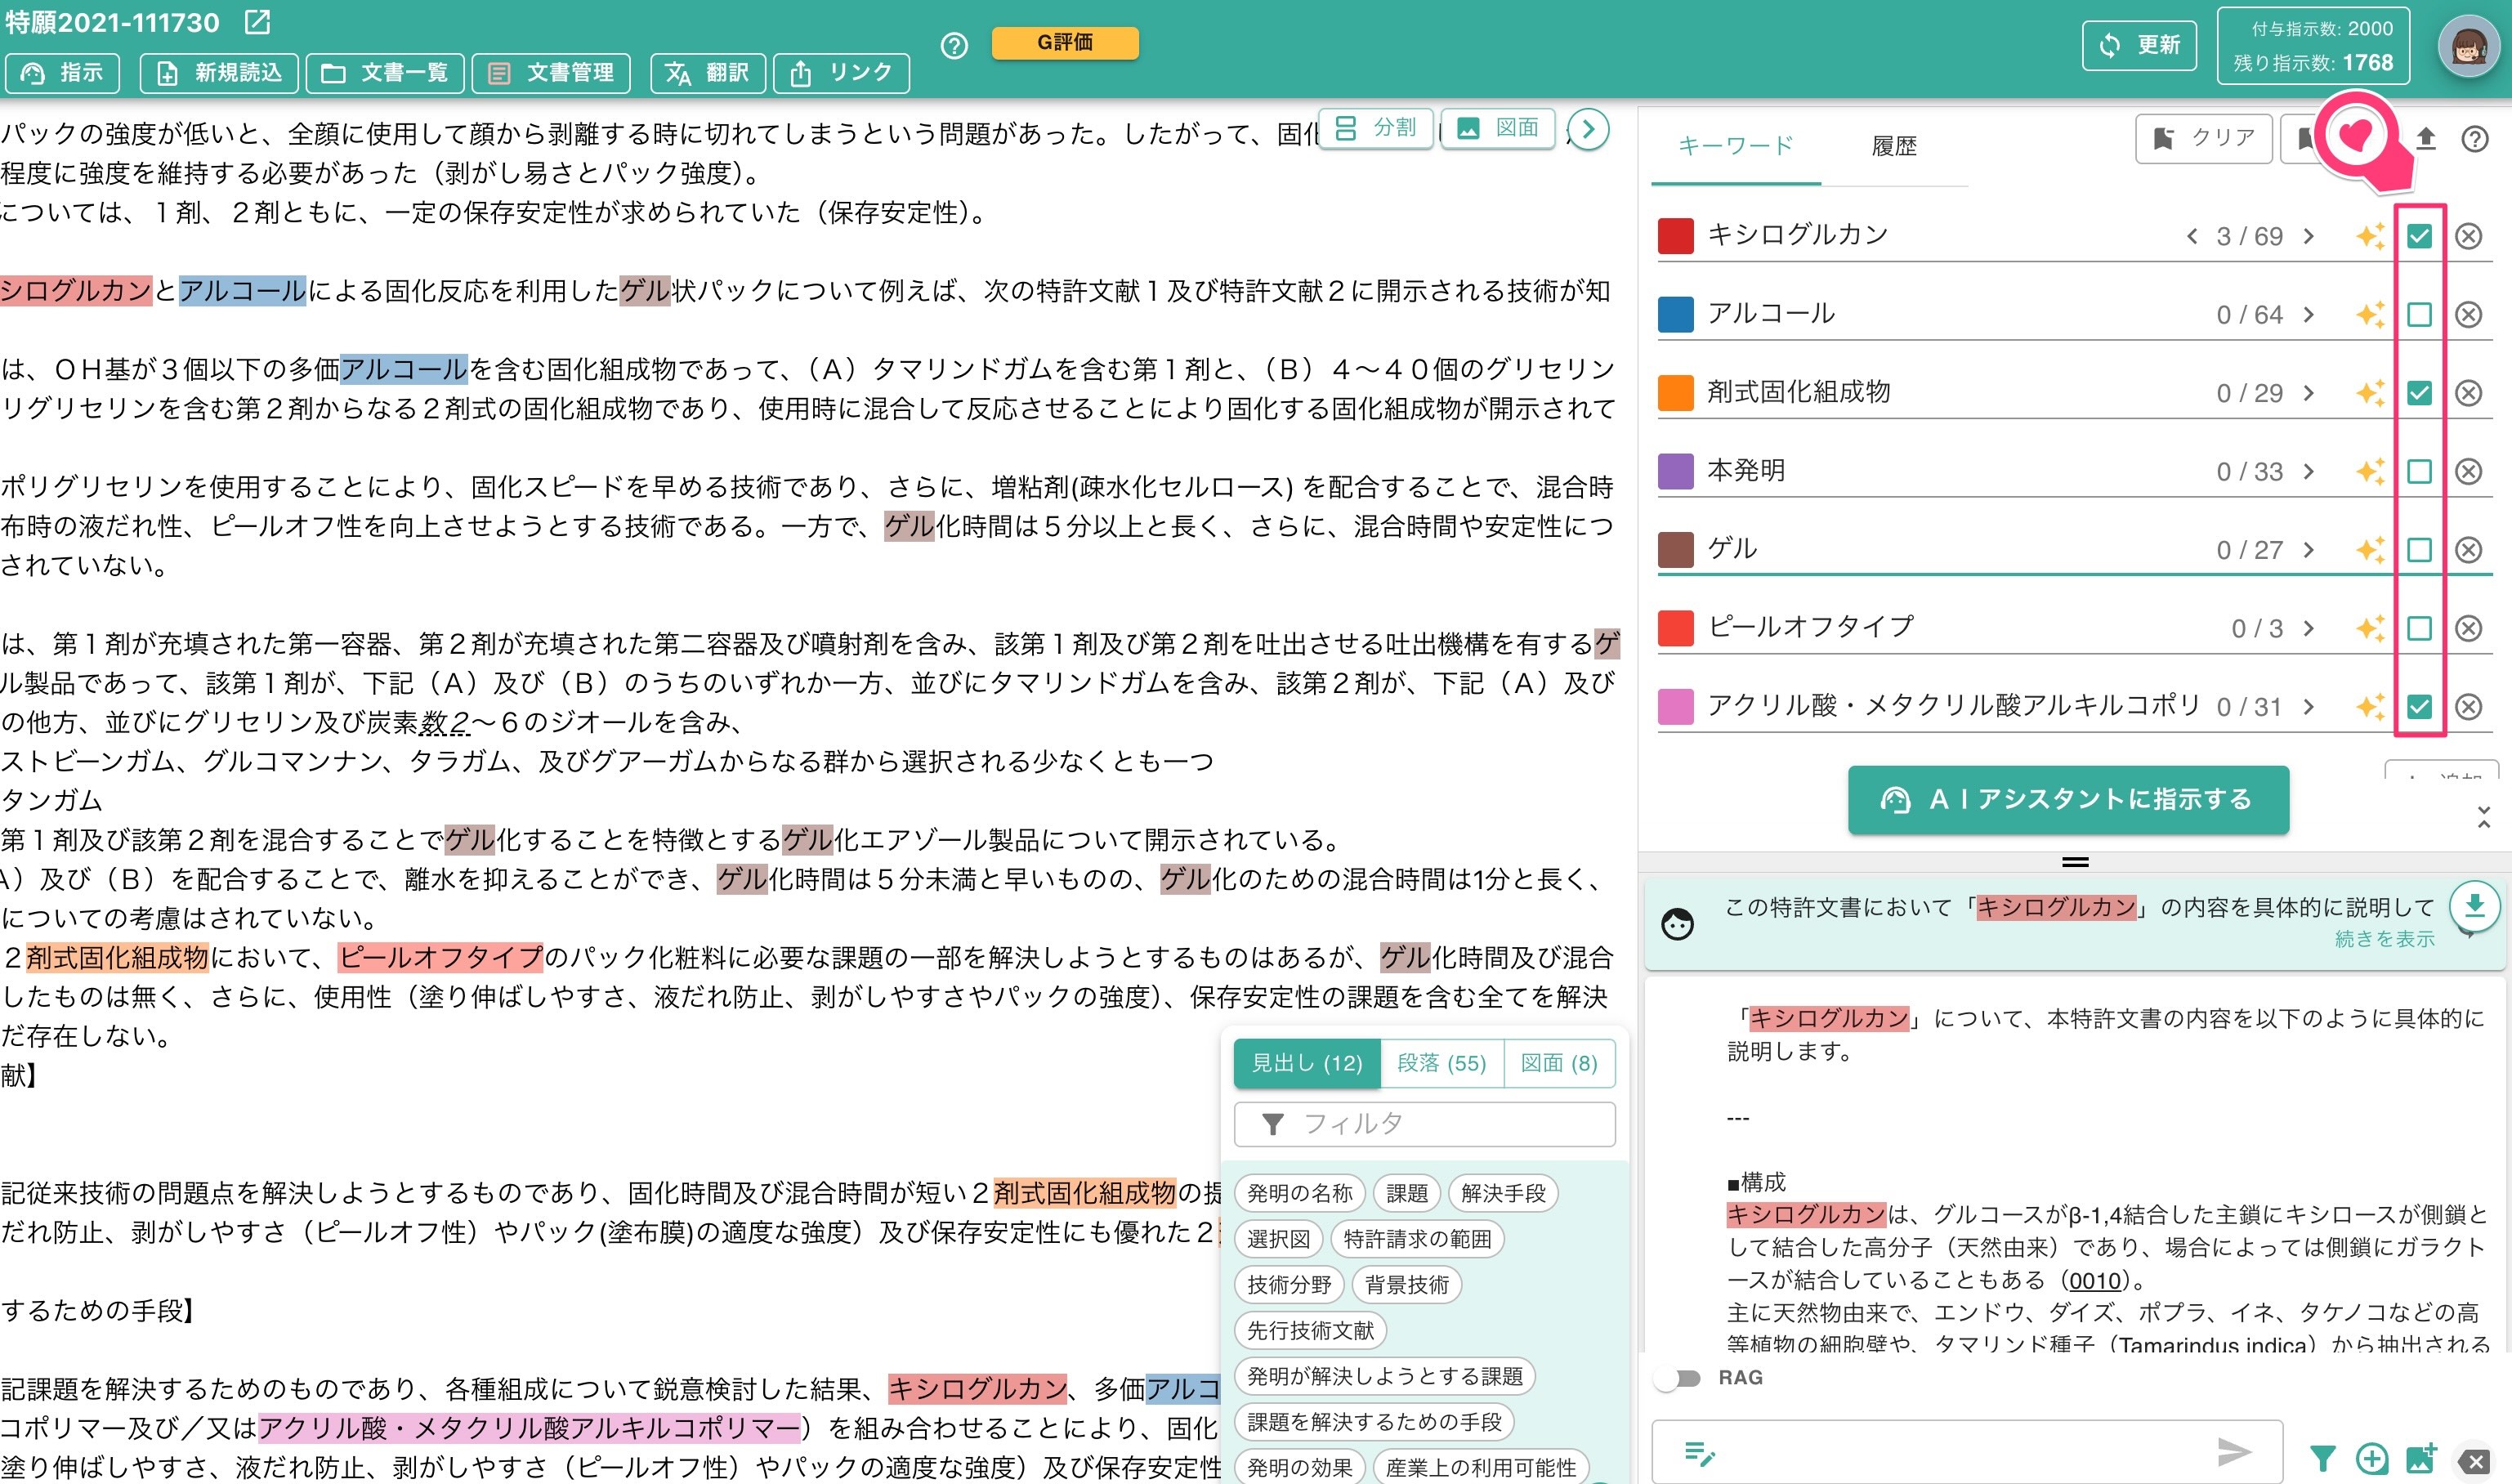Remove the アクリル酸・メタクリル酸 keyword
The image size is (2512, 1484).
click(2468, 706)
